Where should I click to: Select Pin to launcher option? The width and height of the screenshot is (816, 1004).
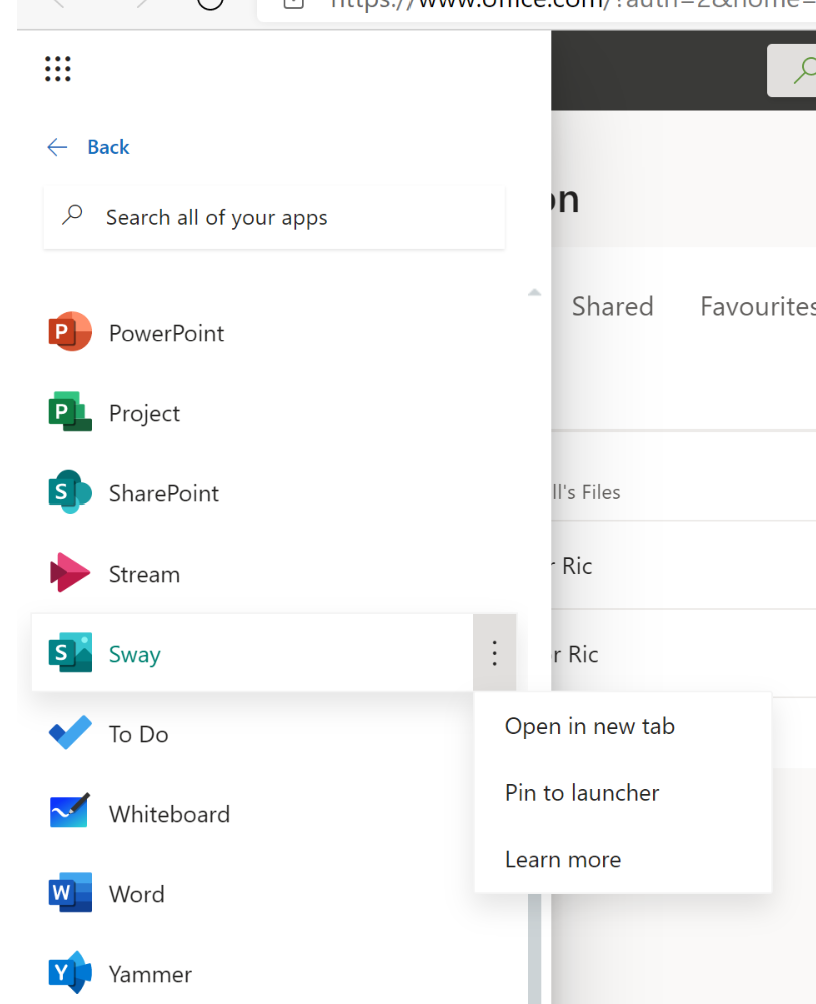click(x=582, y=793)
